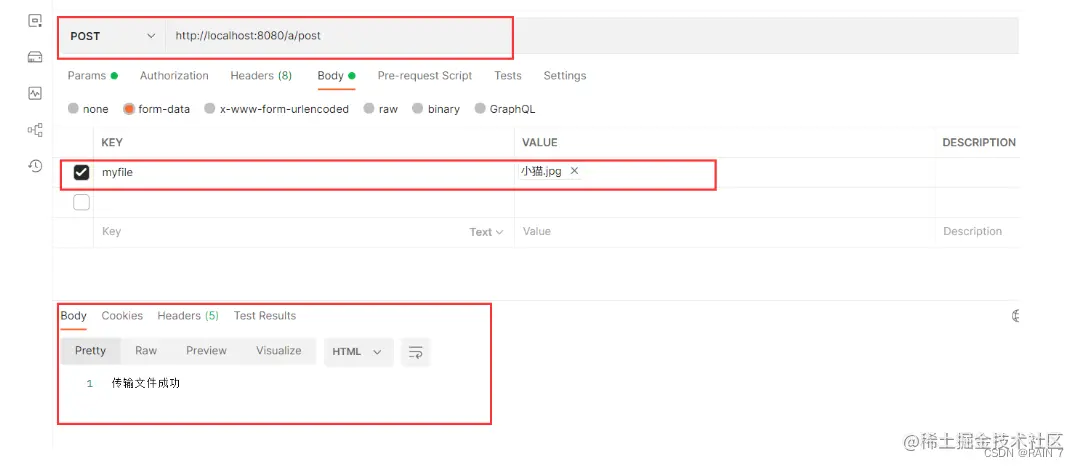Uncheck the myfile row checkbox
This screenshot has height=467, width=1079.
point(81,173)
